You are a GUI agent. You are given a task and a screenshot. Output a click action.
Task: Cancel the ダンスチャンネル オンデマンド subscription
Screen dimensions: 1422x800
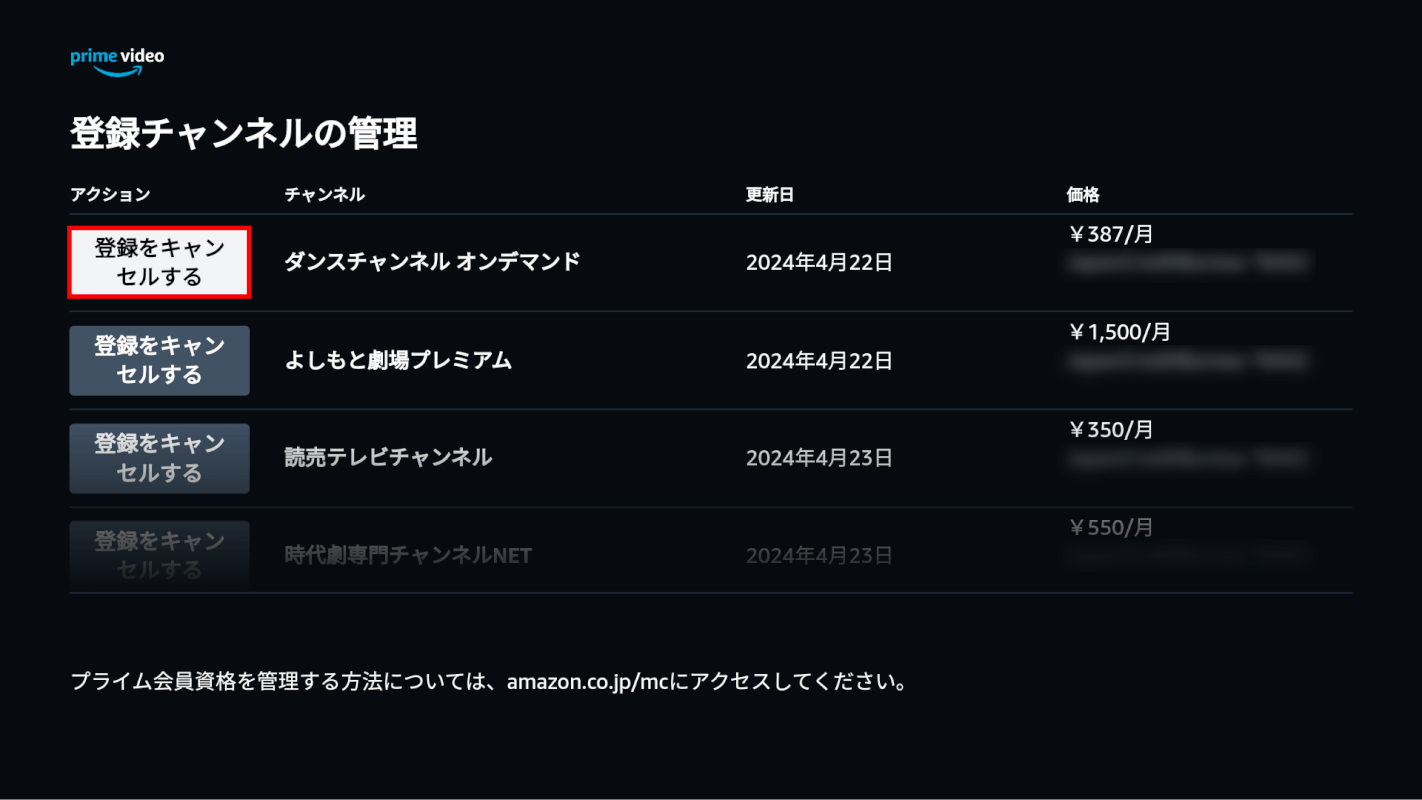(x=159, y=262)
